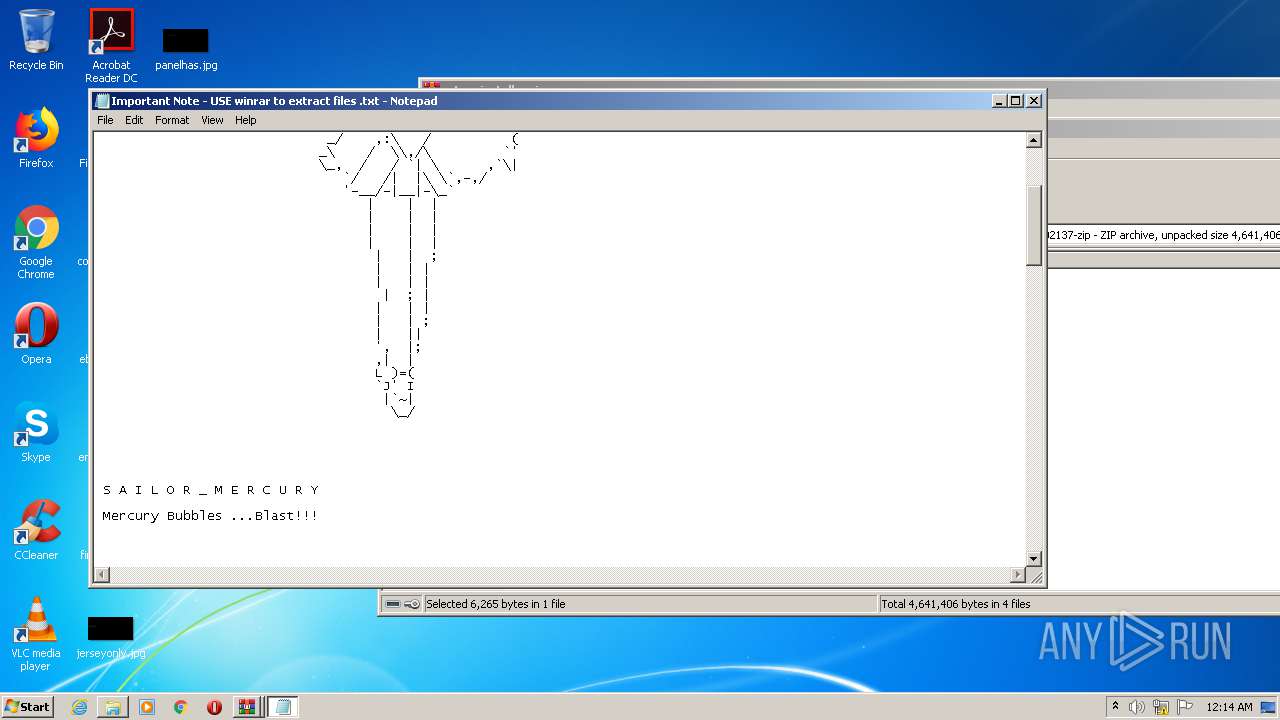Open the Start menu
Viewport: 1280px width, 720px height.
click(x=28, y=707)
